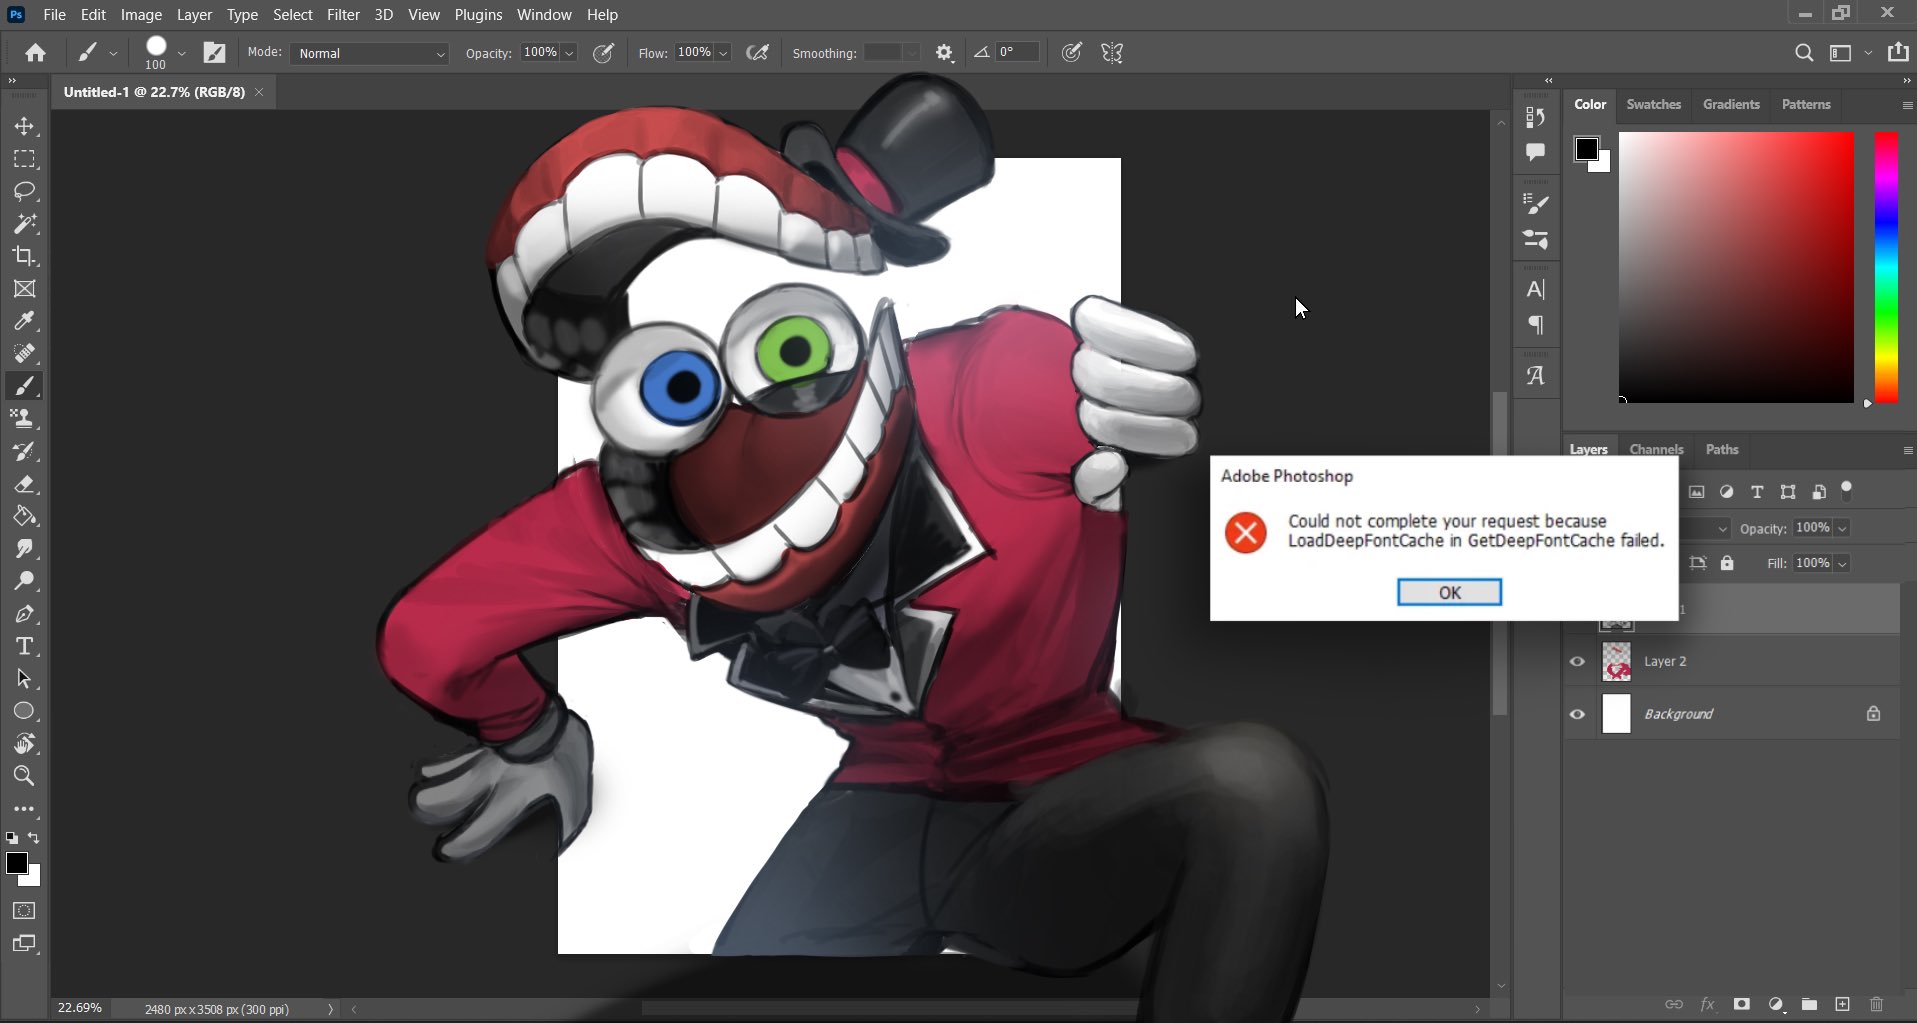1917x1023 pixels.
Task: Swap foreground and background colors
Action: [x=34, y=838]
